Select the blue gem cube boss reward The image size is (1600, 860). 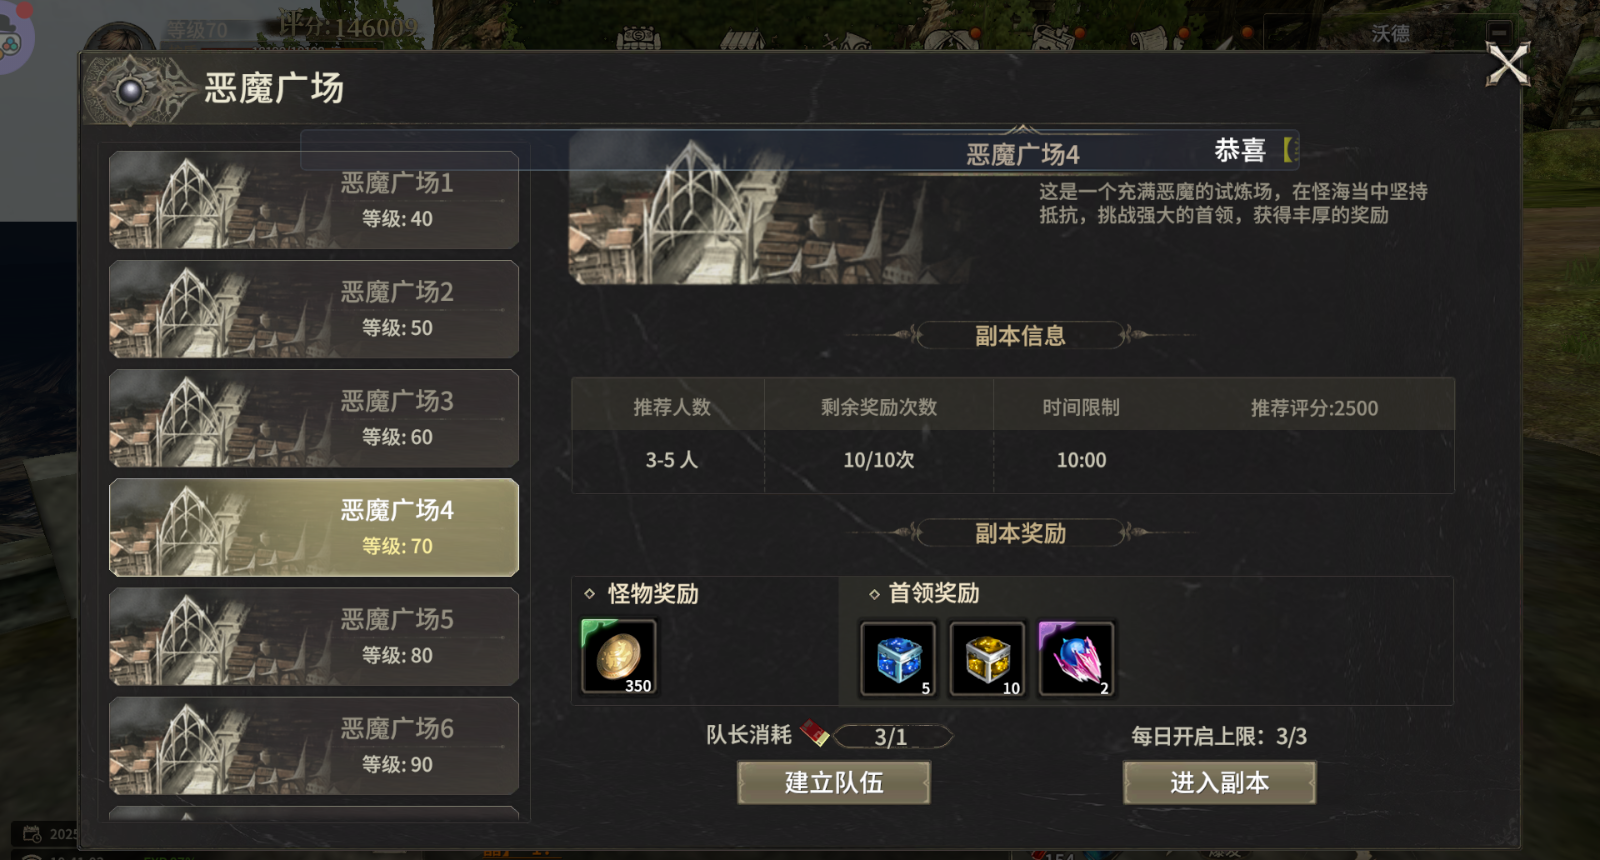[x=898, y=658]
